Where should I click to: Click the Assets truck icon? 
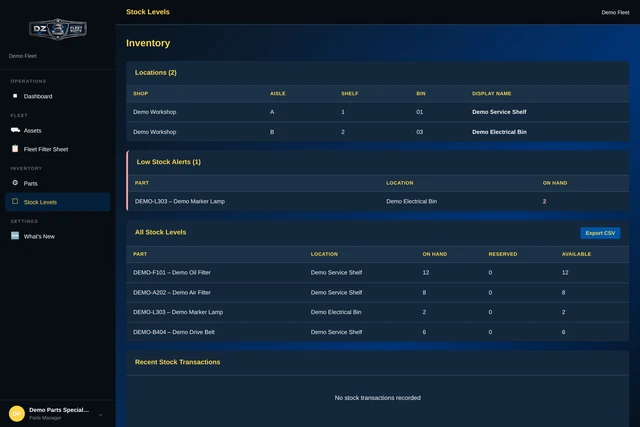coord(15,130)
